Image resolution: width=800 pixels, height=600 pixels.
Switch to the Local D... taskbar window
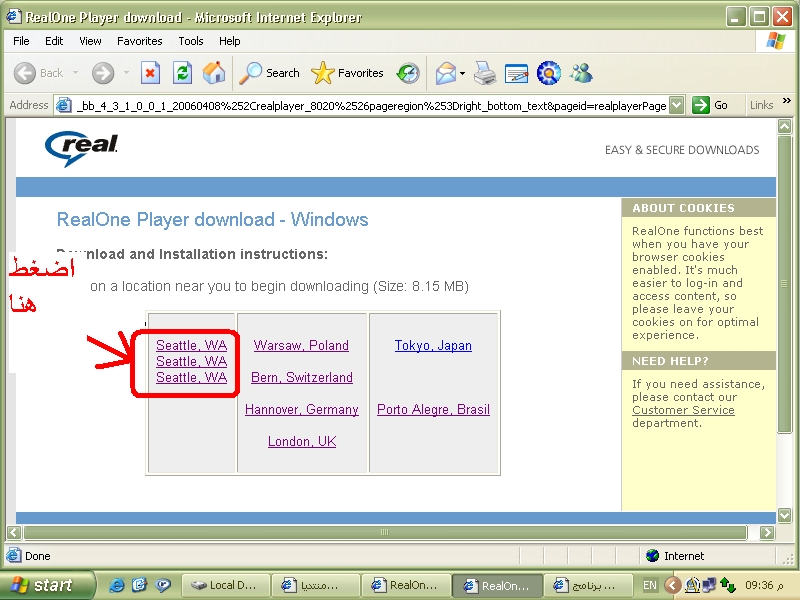click(x=224, y=585)
